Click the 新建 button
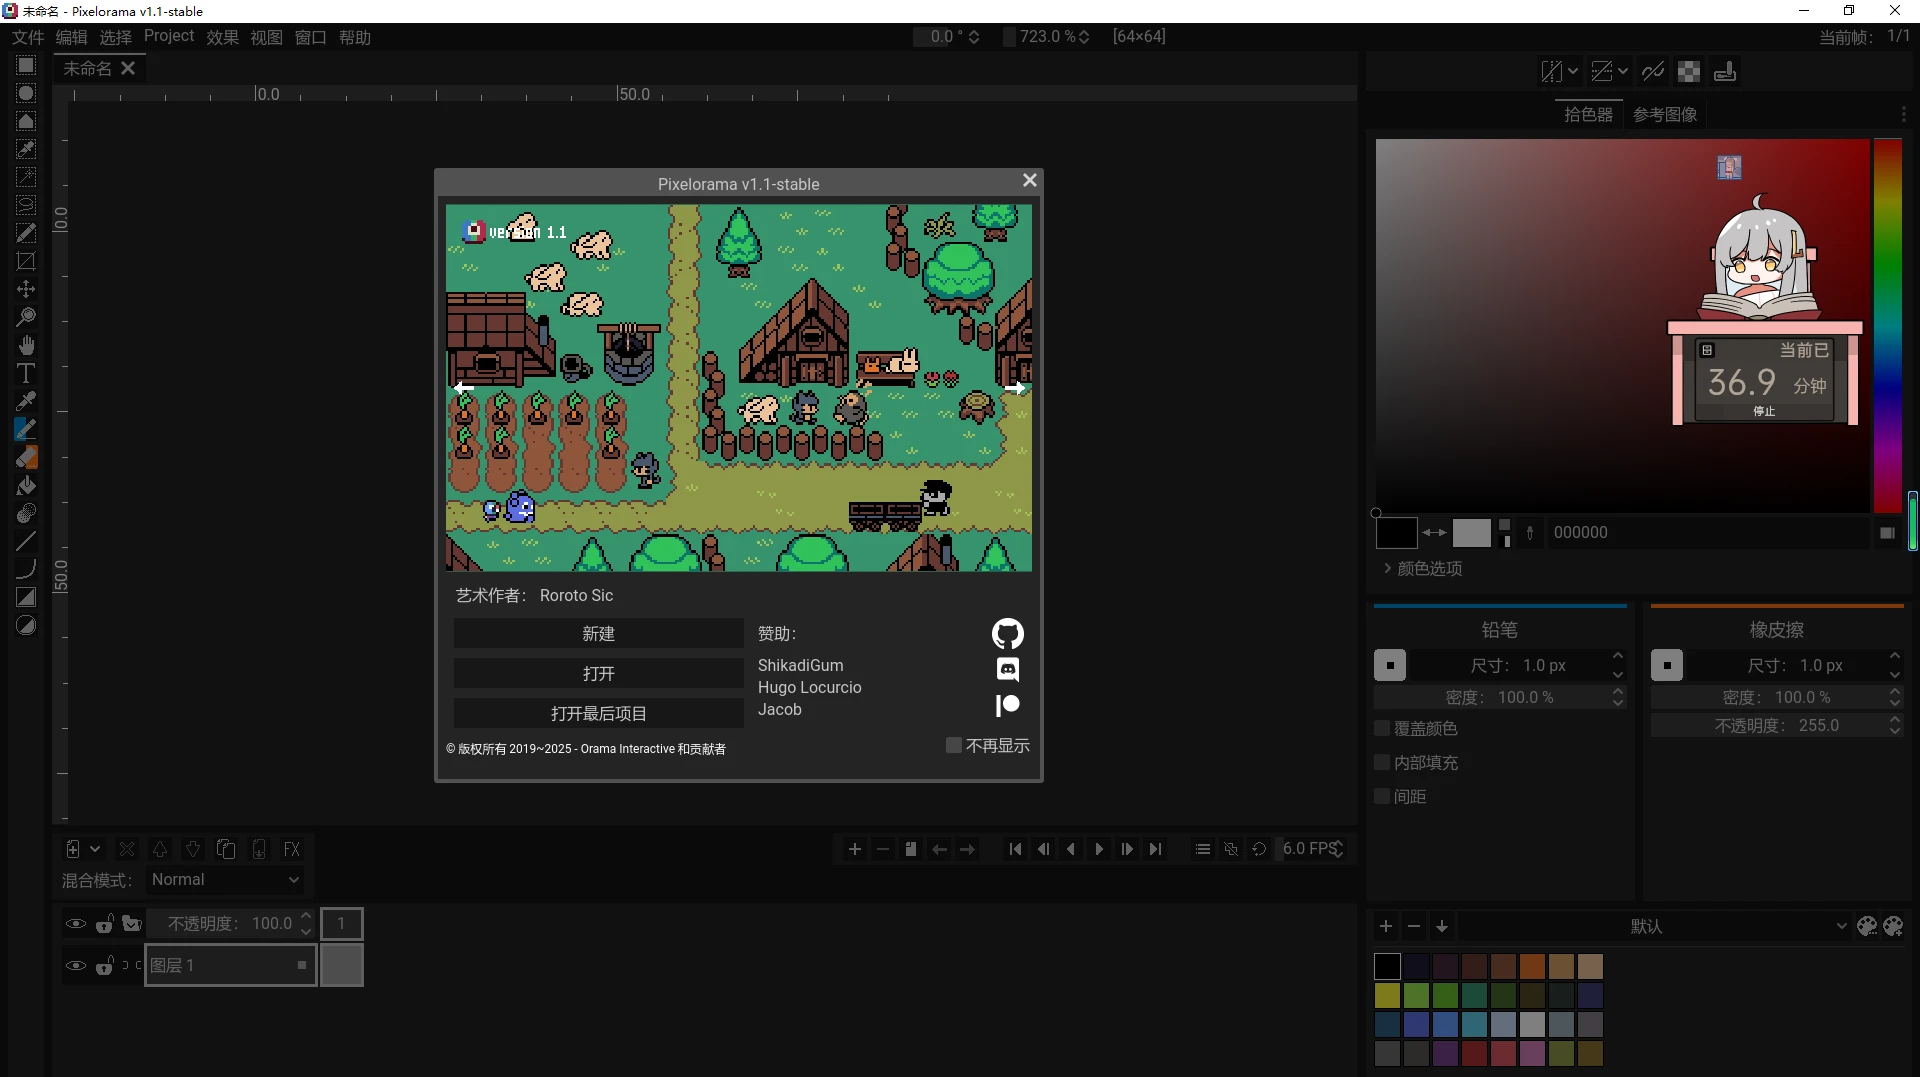 coord(598,633)
